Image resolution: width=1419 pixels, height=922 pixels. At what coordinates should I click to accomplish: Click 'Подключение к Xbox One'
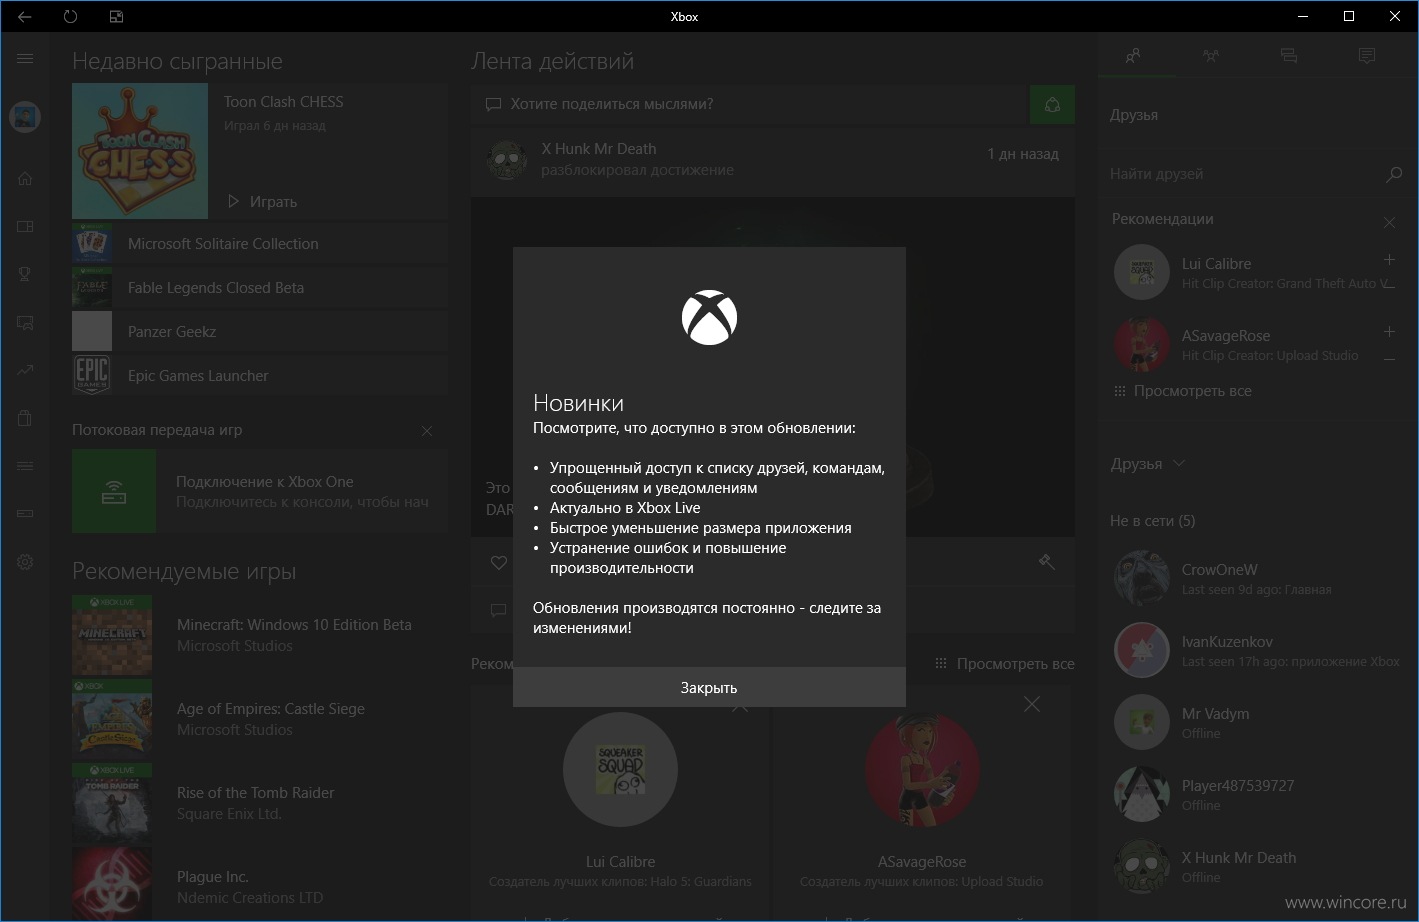265,481
